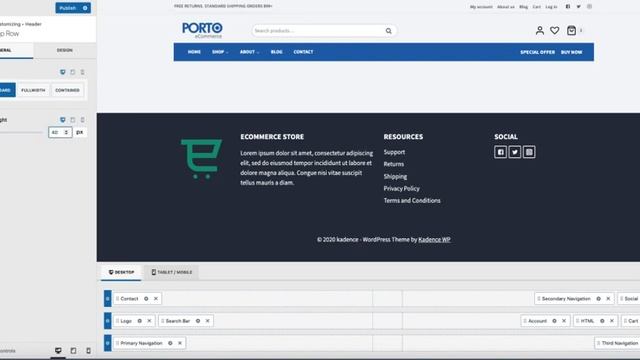Click the footer Twitter icon

(x=515, y=152)
